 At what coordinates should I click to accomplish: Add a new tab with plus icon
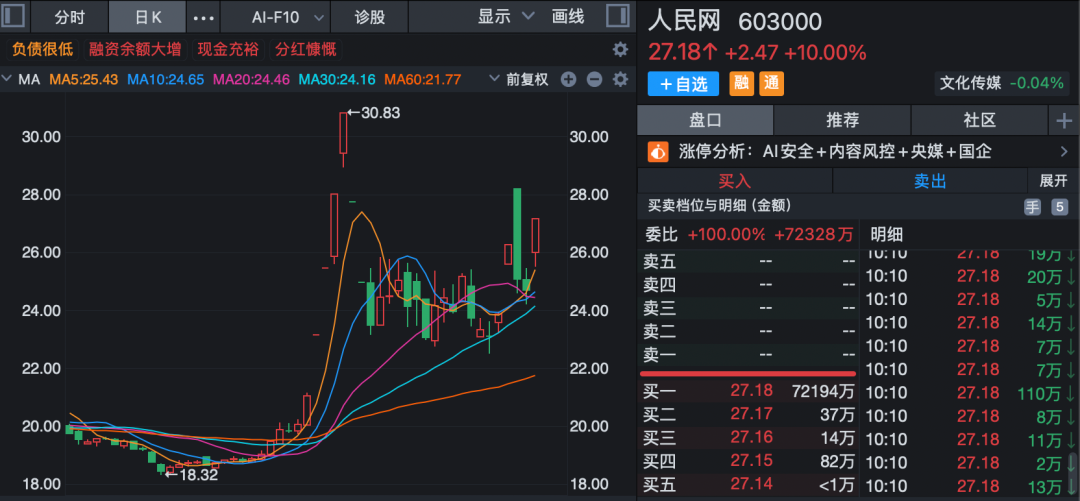click(1063, 121)
